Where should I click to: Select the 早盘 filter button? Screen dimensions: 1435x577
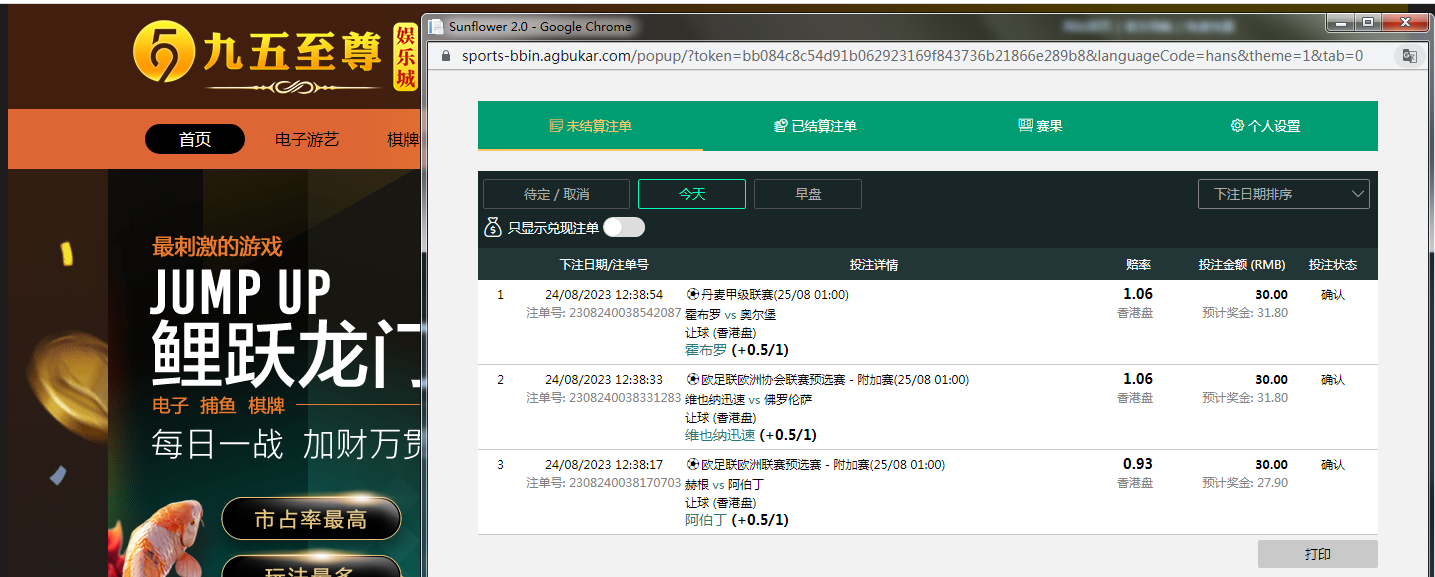(808, 194)
